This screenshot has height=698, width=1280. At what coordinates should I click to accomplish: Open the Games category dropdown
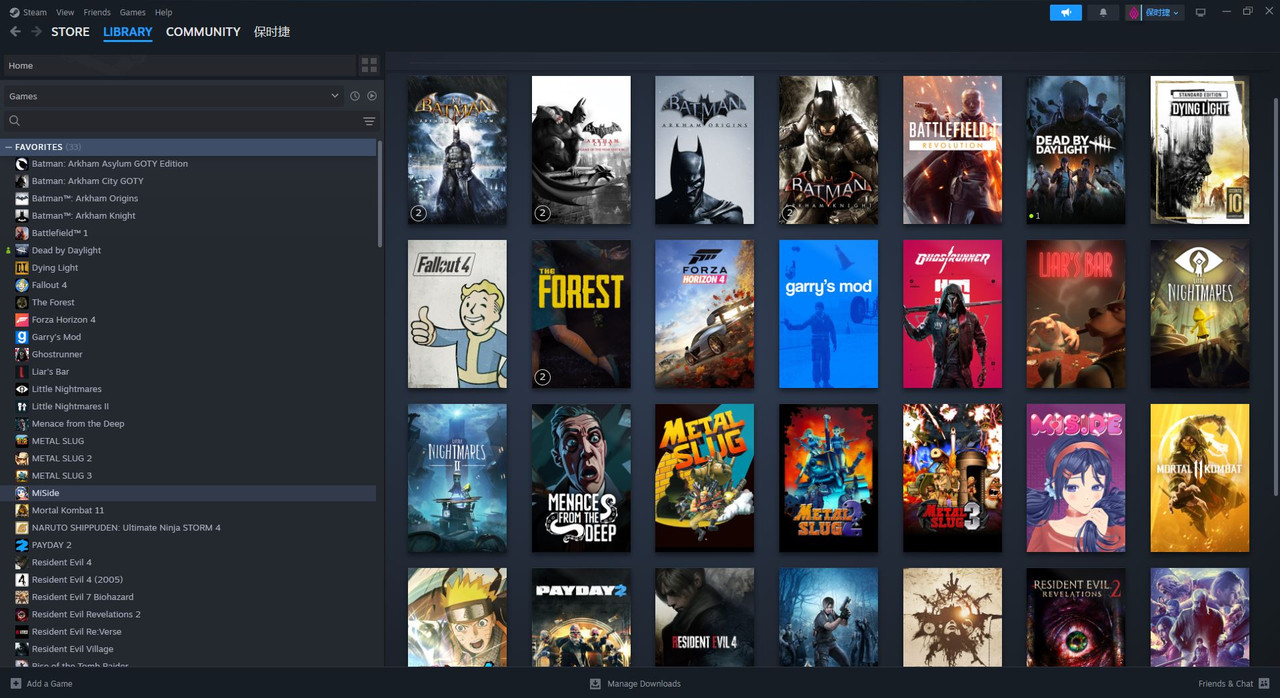(x=174, y=96)
